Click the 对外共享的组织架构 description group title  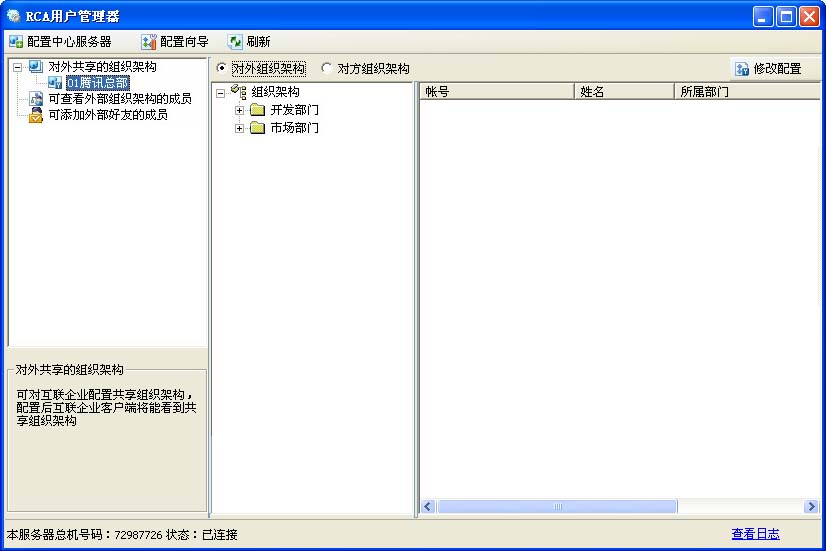70,369
